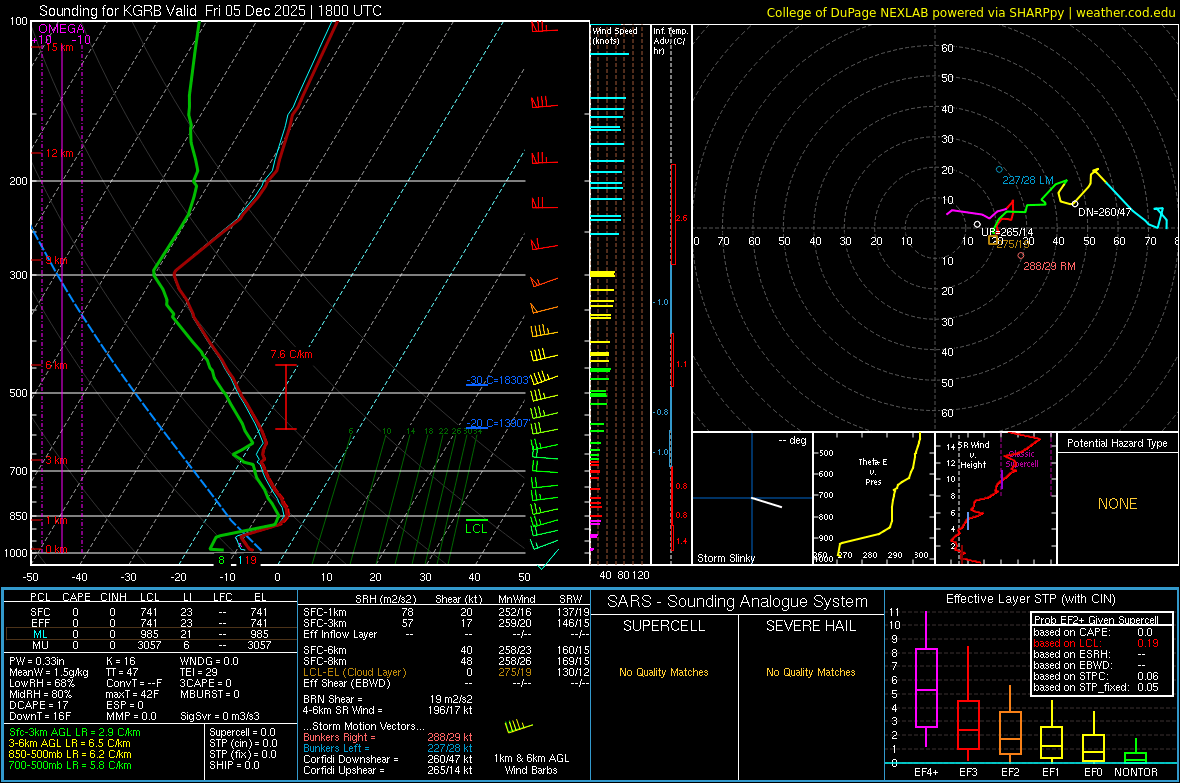Click the green LCL marker on the skew-T
The height and width of the screenshot is (783, 1180).
tap(476, 527)
